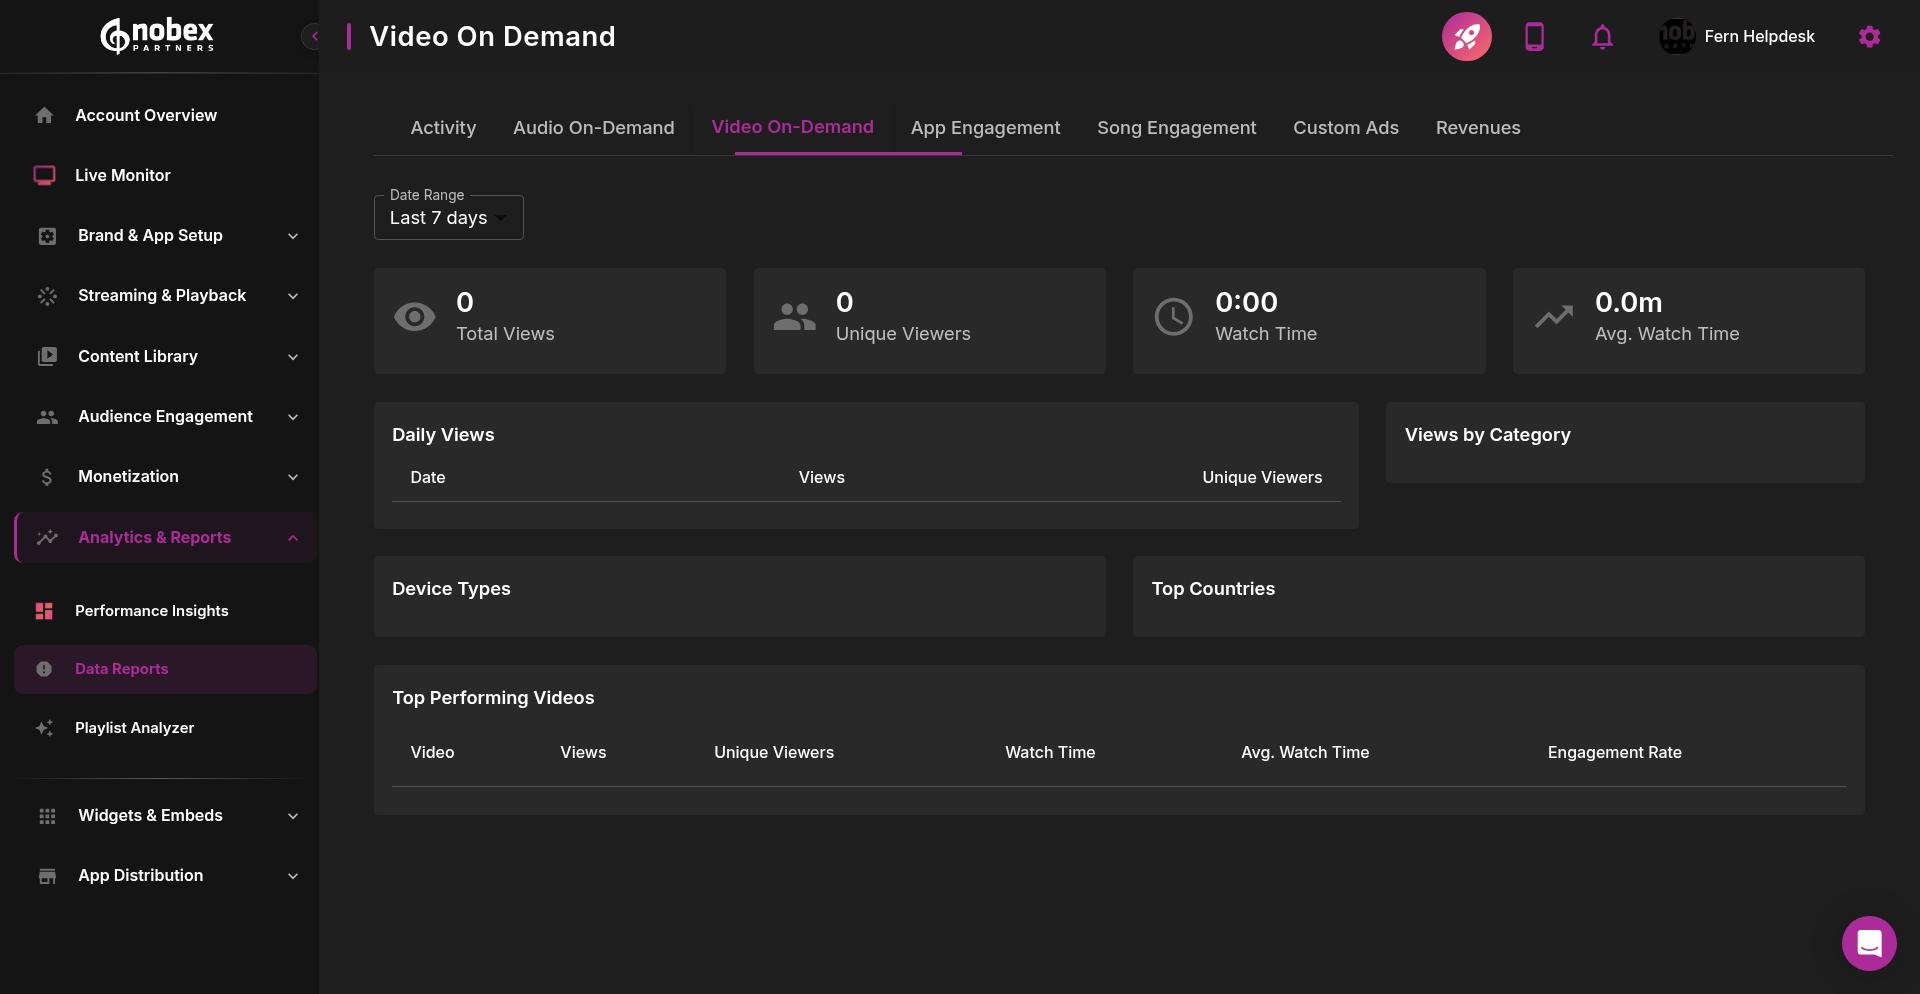Open Live Monitor from the sidebar
Viewport: 1920px width, 994px height.
pos(122,175)
